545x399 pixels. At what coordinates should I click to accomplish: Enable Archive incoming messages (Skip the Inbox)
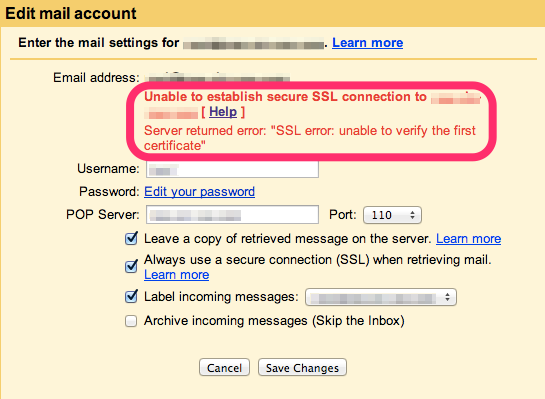click(131, 321)
